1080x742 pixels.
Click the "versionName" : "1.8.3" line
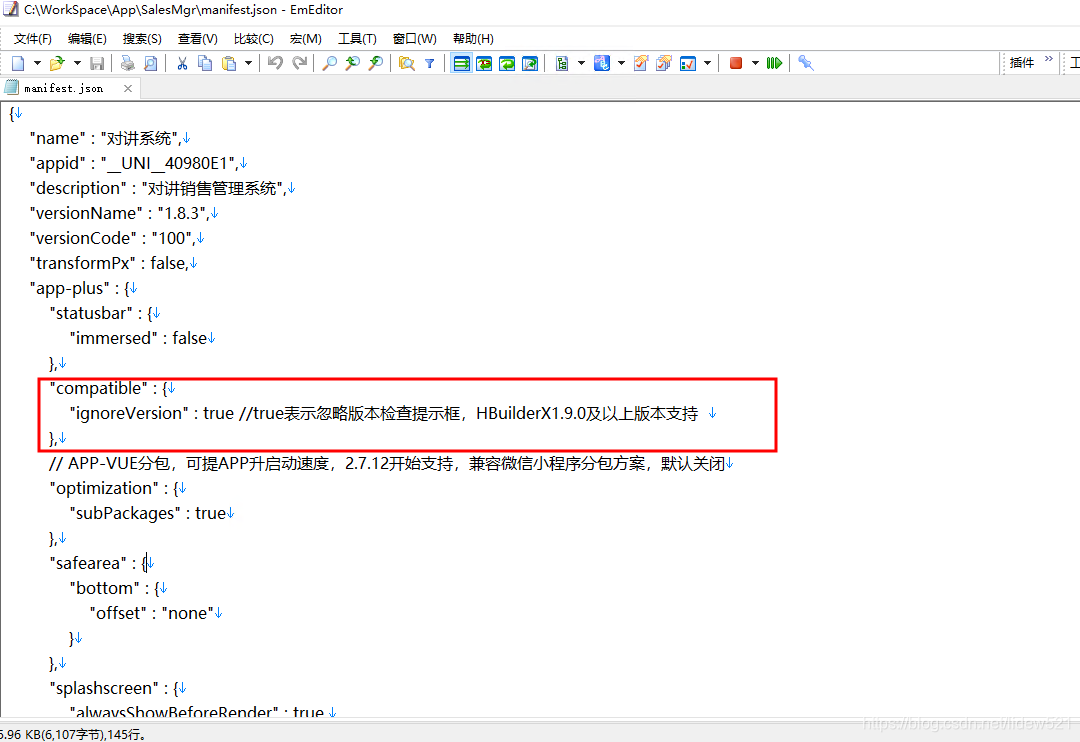119,214
